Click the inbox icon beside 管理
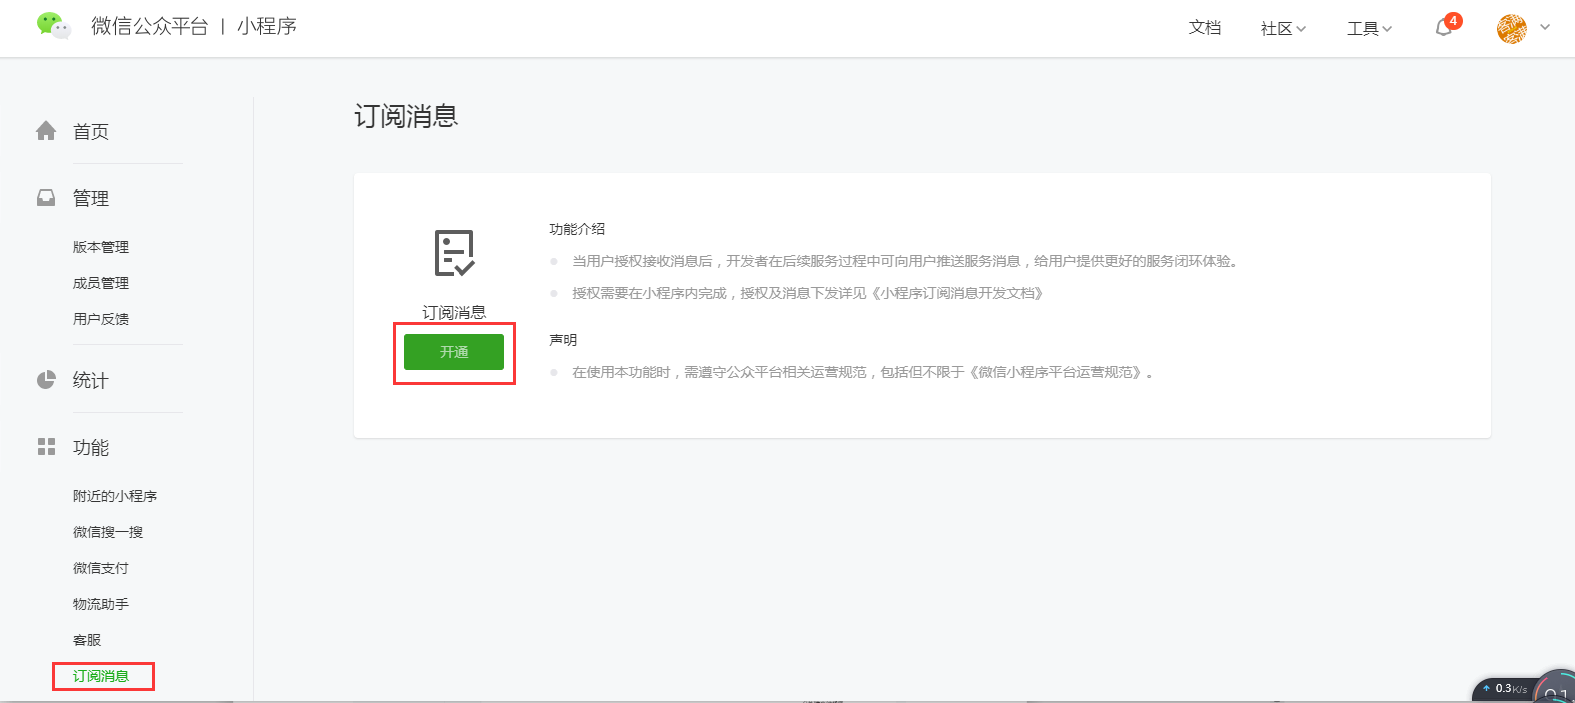Image resolution: width=1575 pixels, height=703 pixels. coord(46,198)
